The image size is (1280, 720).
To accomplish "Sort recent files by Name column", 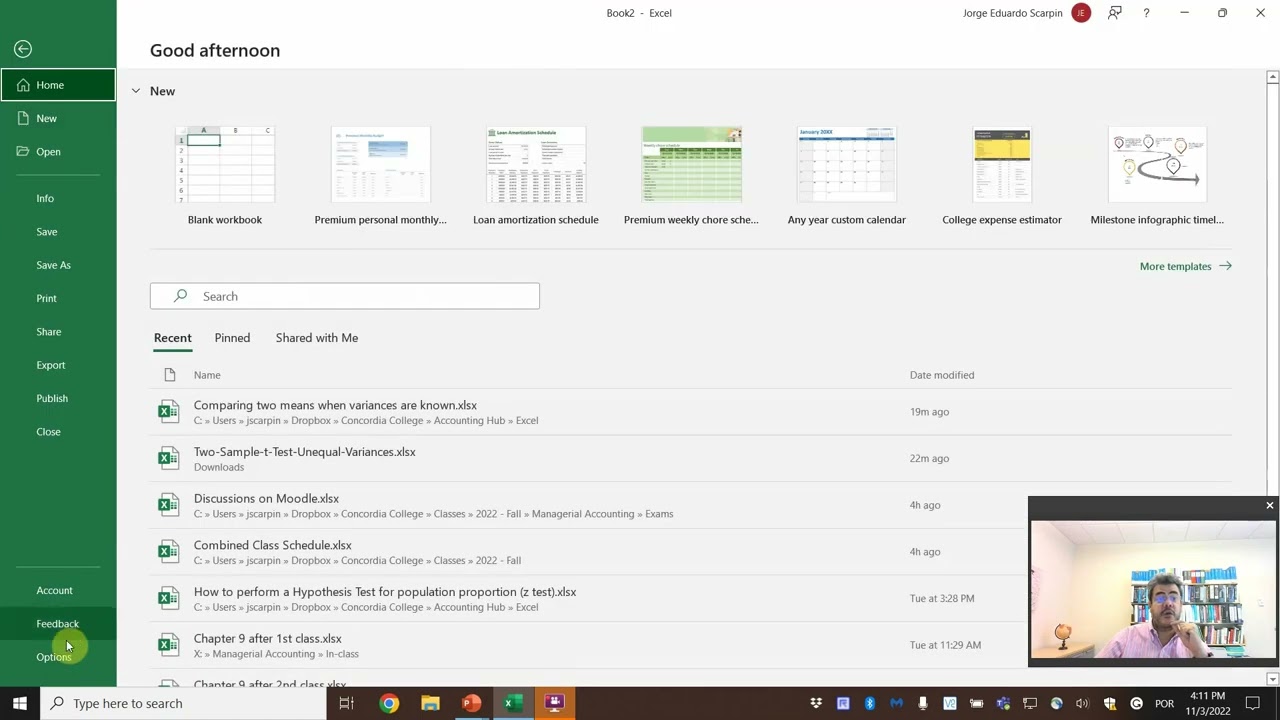I will click(207, 375).
